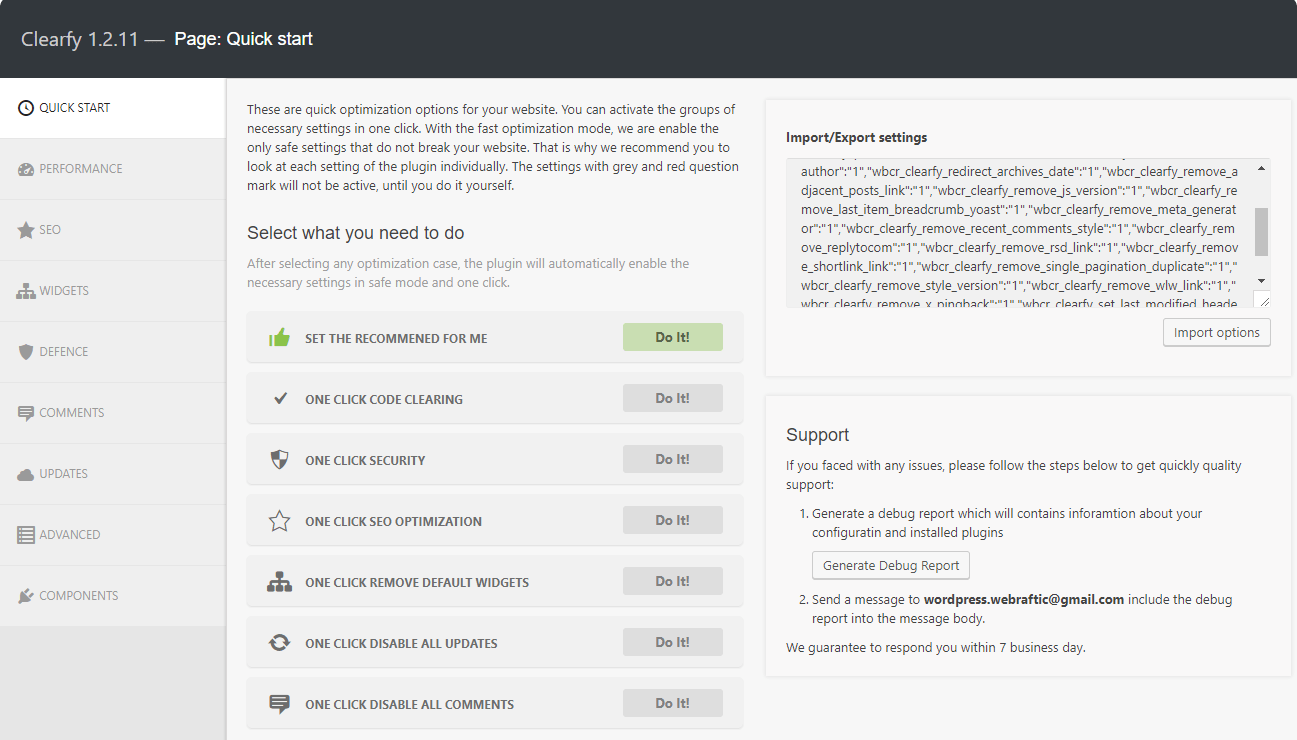The height and width of the screenshot is (740, 1297).
Task: Go to the SEO settings tab
Action: pyautogui.click(x=113, y=230)
